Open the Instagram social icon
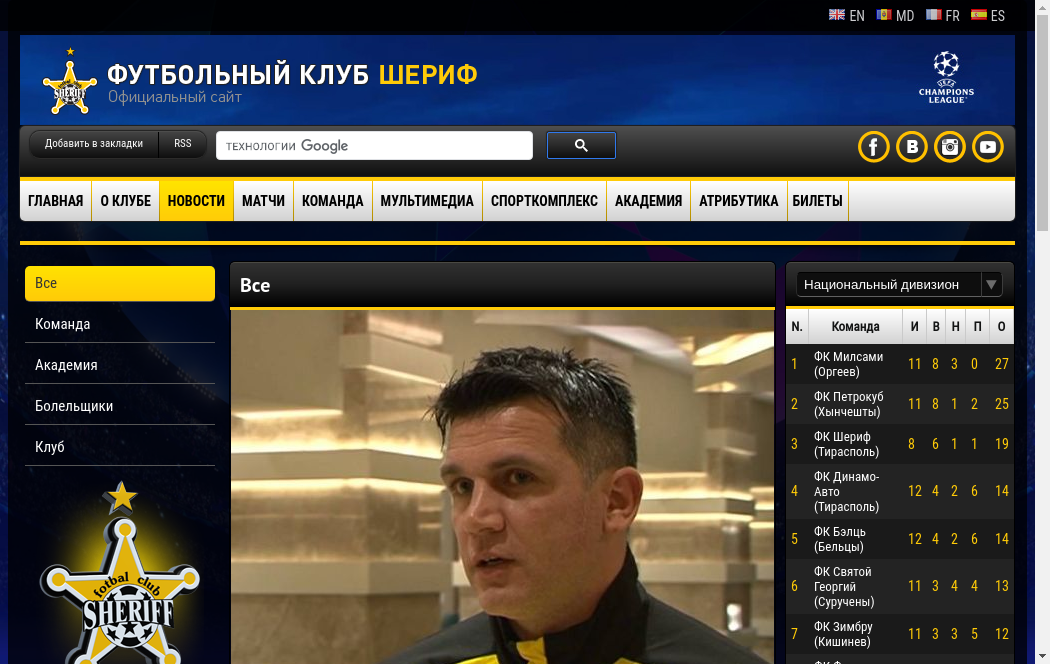1050x664 pixels. click(x=949, y=147)
